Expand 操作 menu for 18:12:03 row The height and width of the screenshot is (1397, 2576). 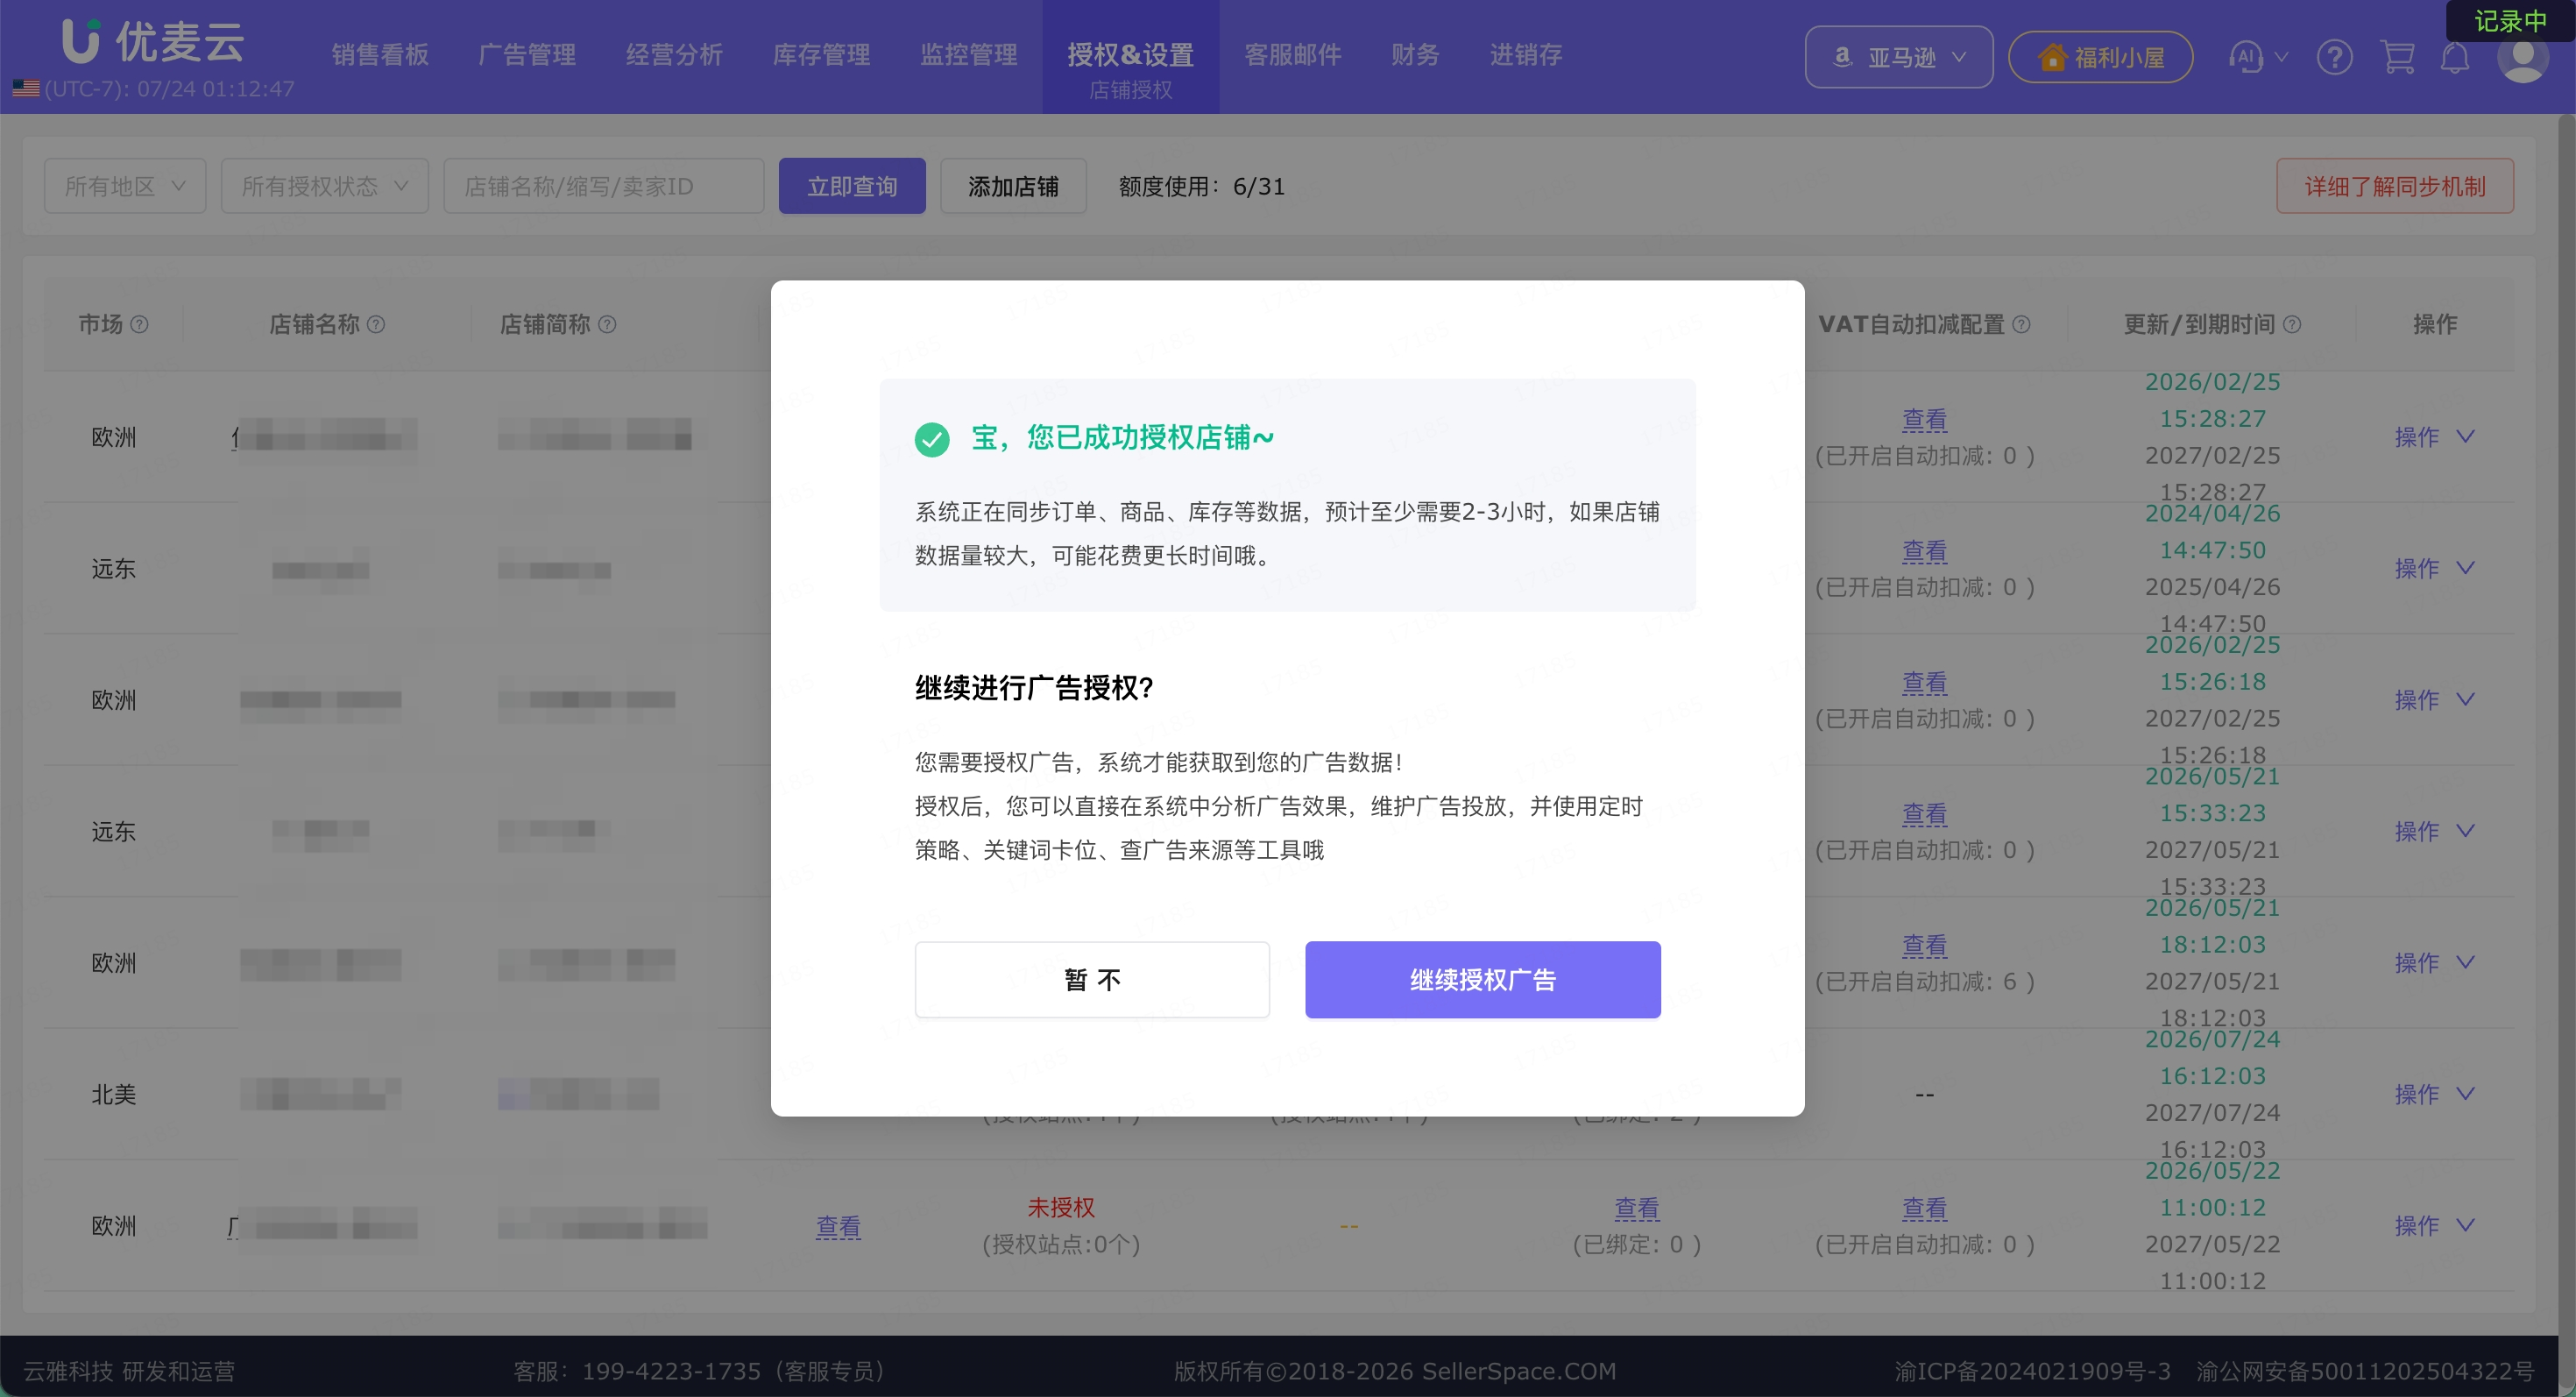tap(2434, 963)
